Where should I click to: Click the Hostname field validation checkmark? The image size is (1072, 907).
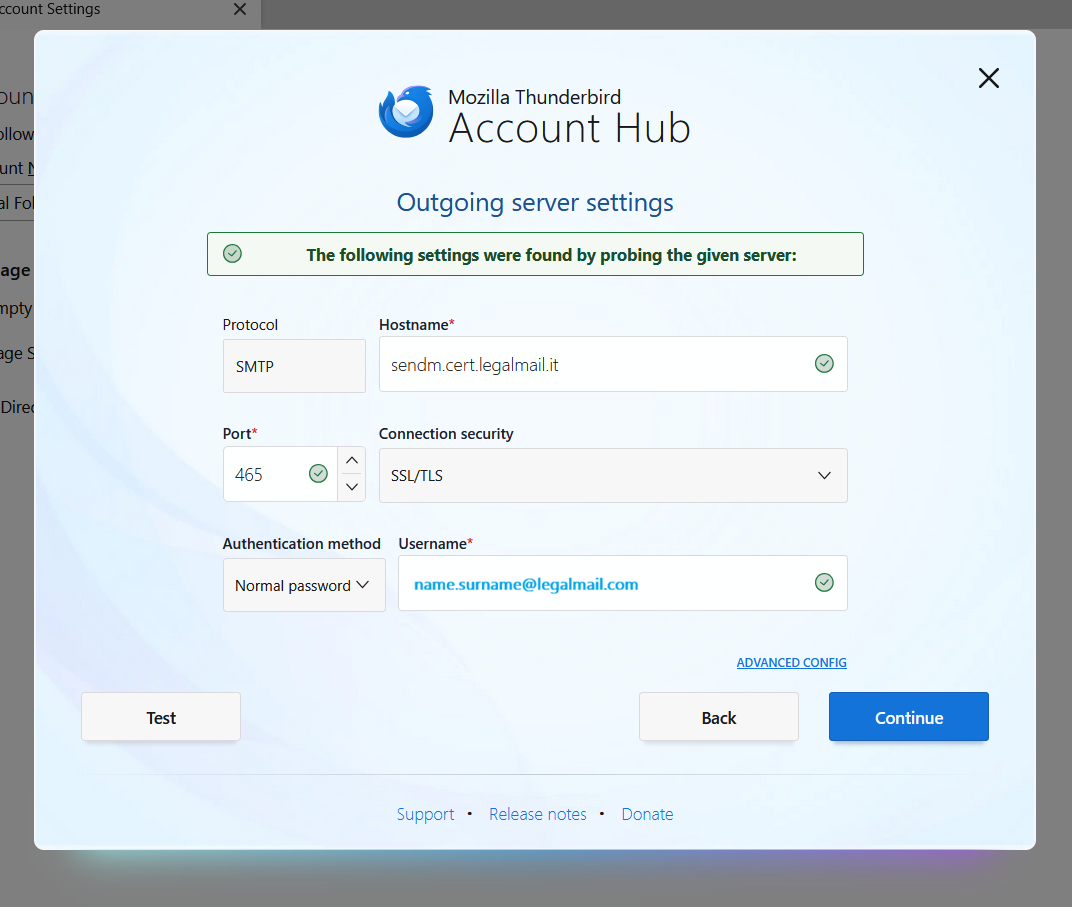(824, 364)
